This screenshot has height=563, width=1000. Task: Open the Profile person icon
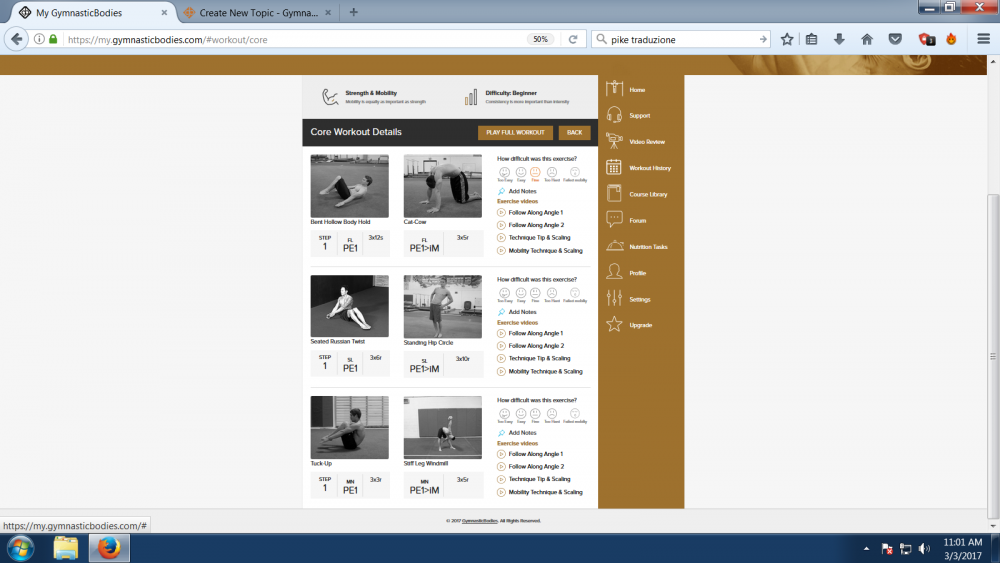tap(614, 272)
